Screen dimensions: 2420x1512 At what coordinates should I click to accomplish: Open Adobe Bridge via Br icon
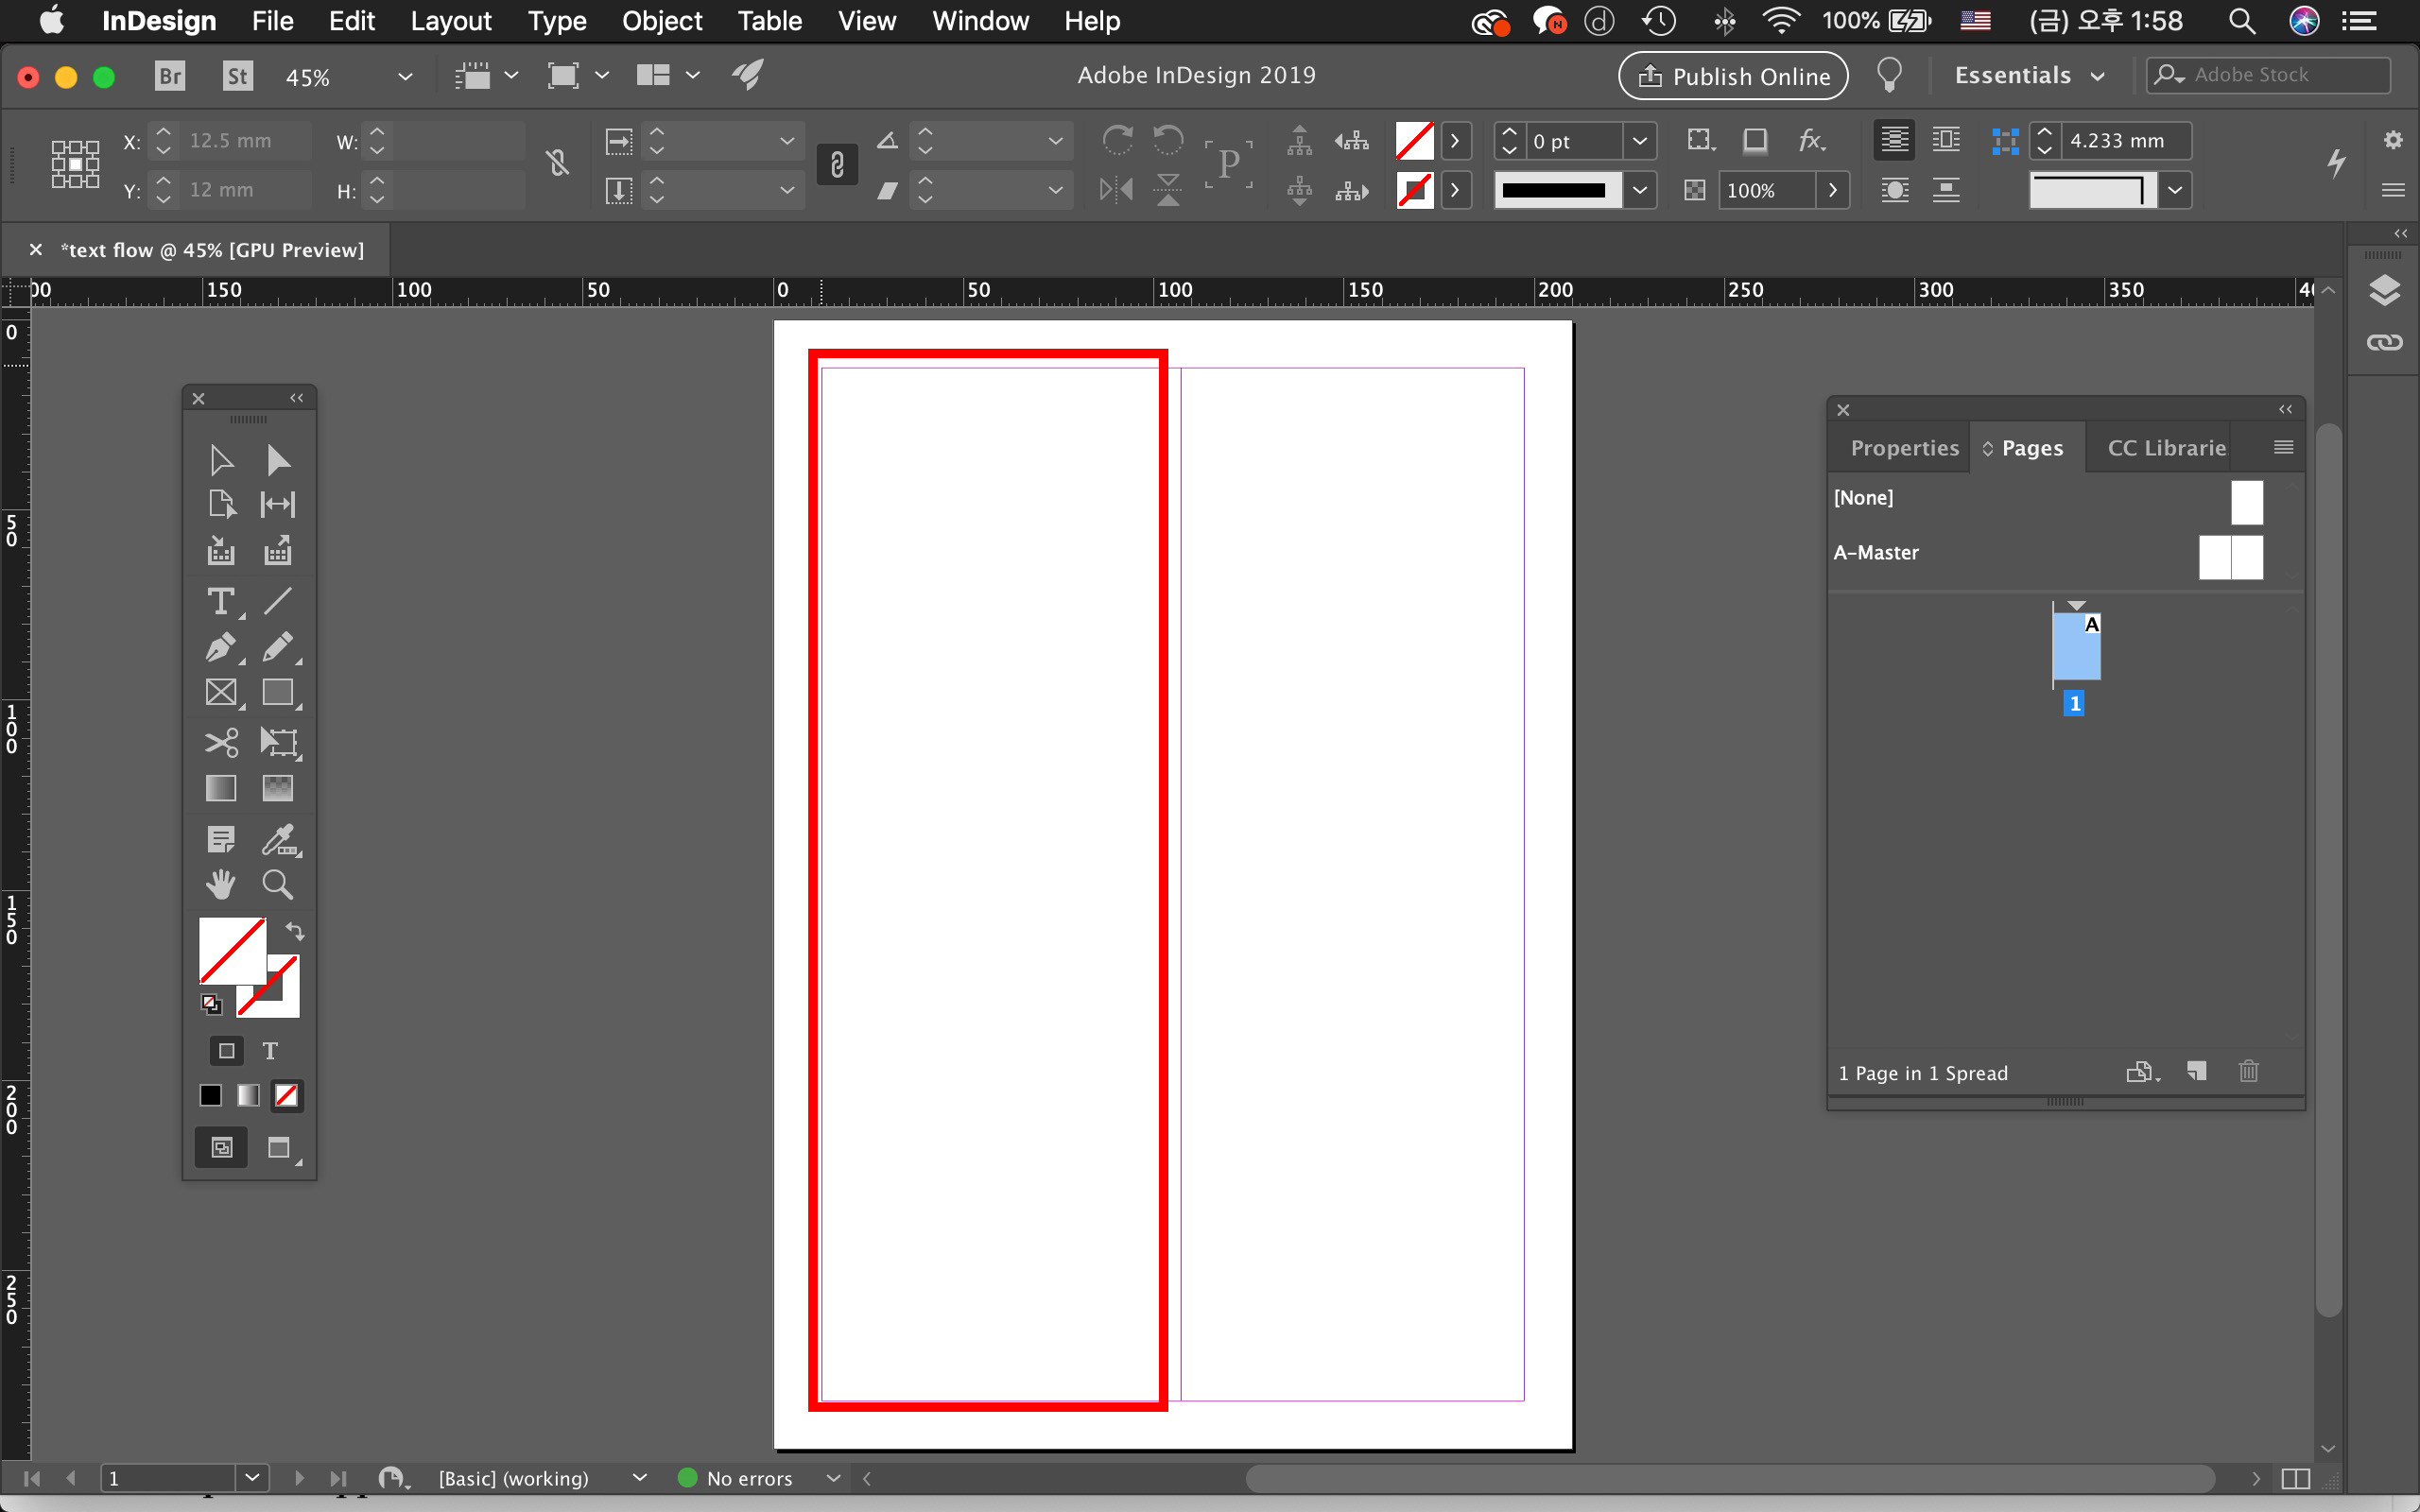(170, 76)
